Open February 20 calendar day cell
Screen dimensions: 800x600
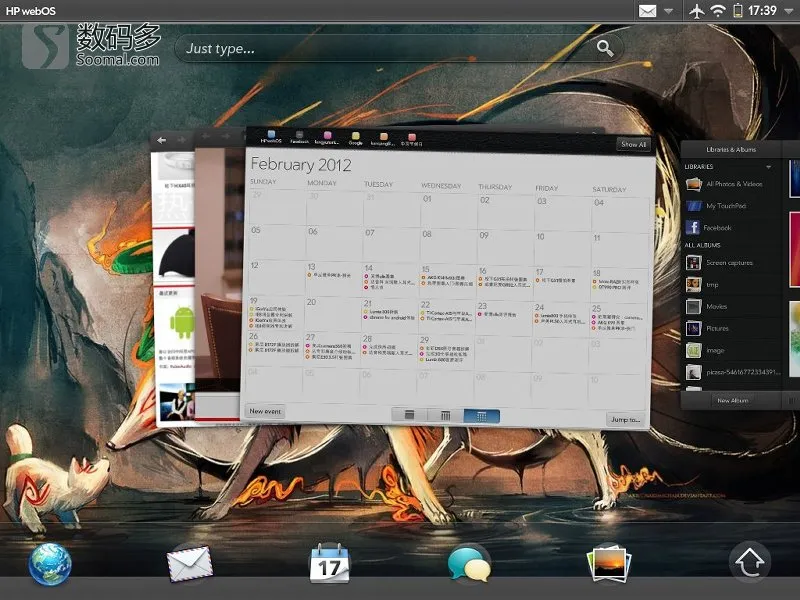pos(334,314)
